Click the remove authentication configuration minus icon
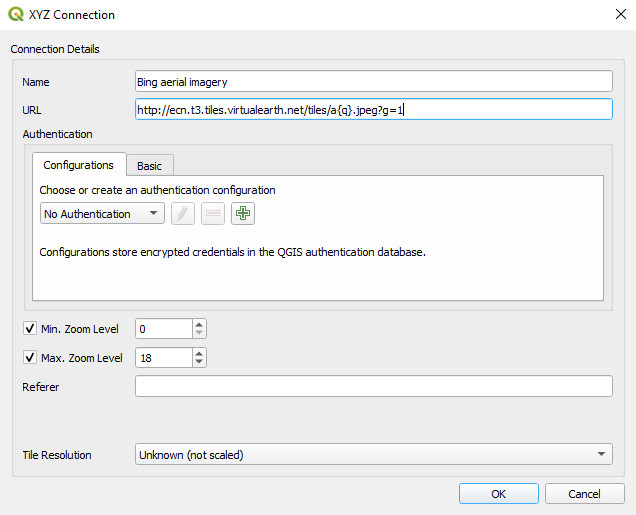Image resolution: width=636 pixels, height=515 pixels. (213, 213)
